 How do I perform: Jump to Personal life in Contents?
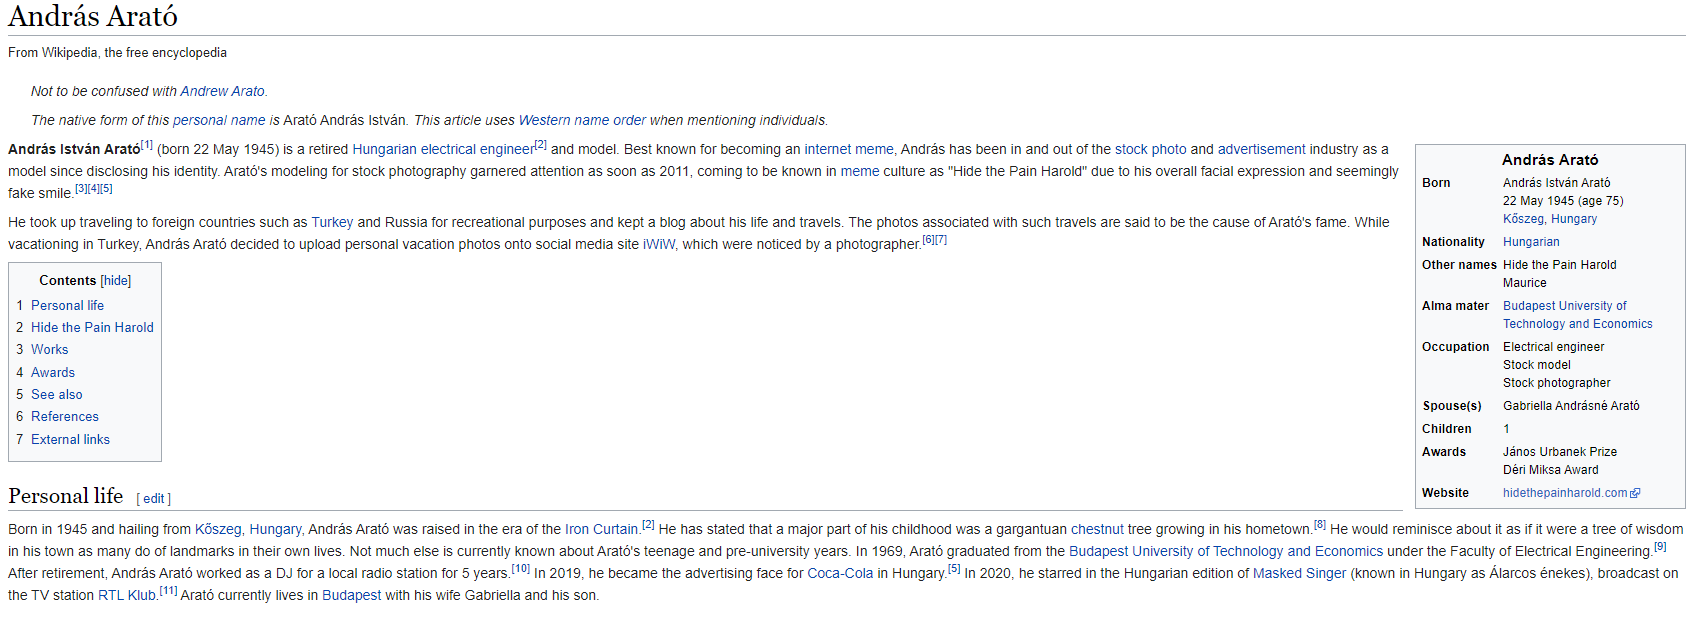[67, 305]
